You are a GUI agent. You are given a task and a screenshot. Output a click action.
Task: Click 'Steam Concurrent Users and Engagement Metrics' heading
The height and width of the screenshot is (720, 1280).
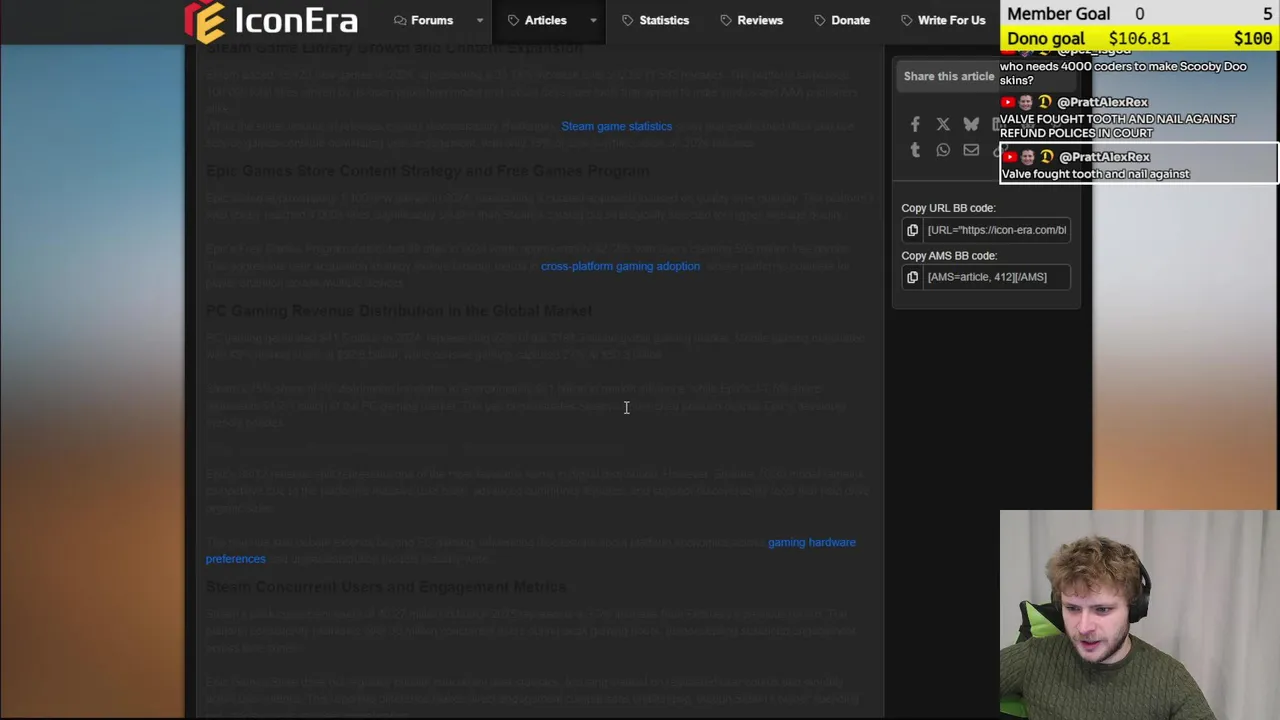click(x=386, y=587)
